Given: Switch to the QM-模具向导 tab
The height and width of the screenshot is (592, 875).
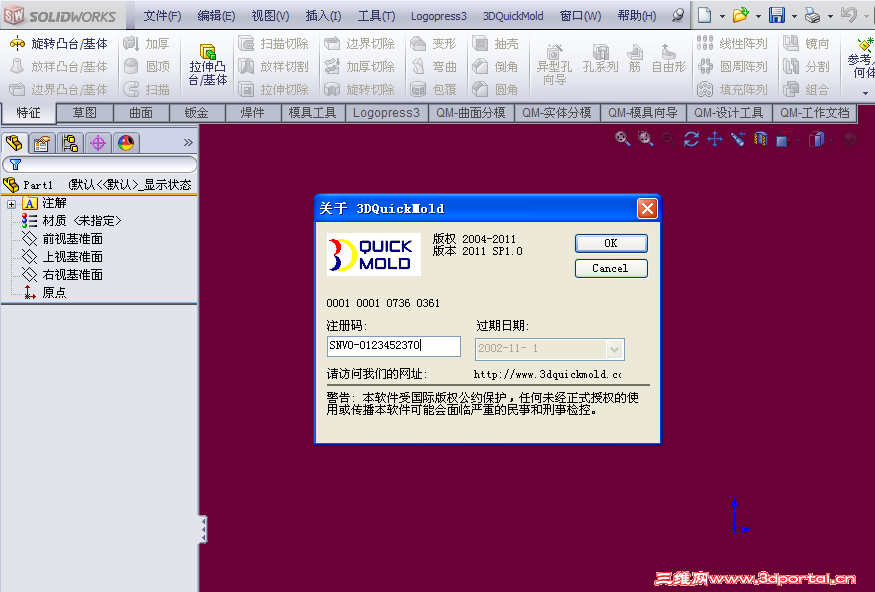Looking at the screenshot, I should coord(643,113).
